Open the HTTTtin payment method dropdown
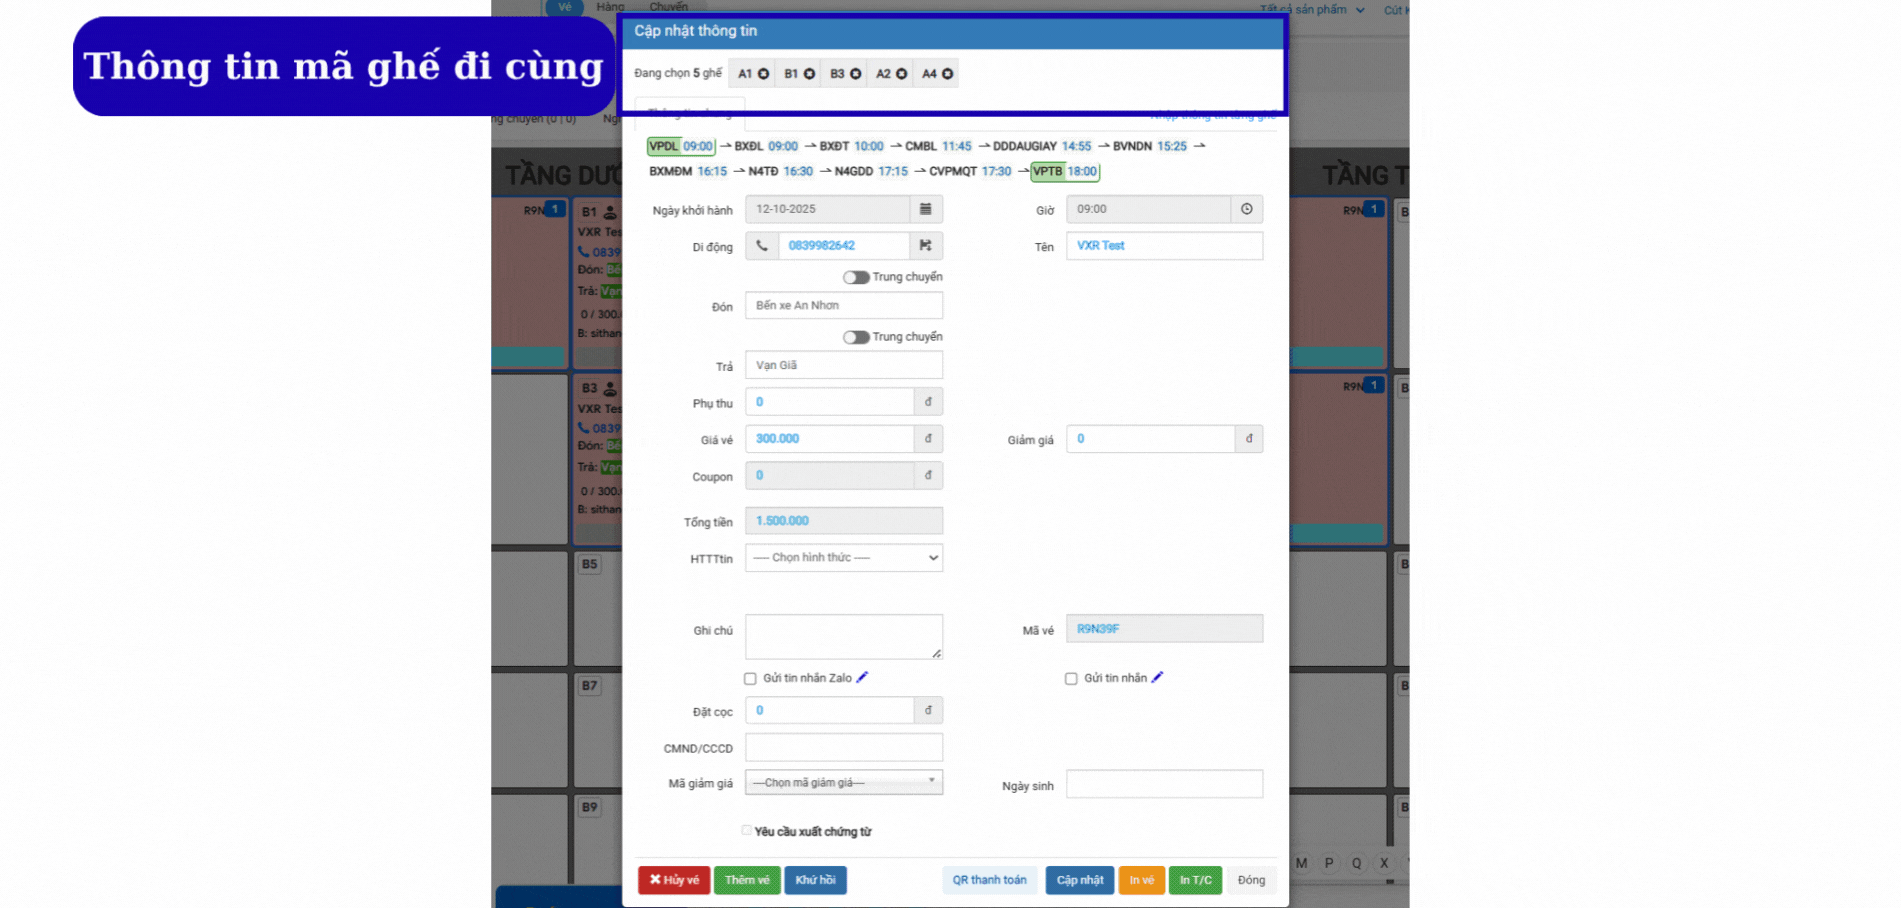This screenshot has width=1901, height=908. coord(843,558)
